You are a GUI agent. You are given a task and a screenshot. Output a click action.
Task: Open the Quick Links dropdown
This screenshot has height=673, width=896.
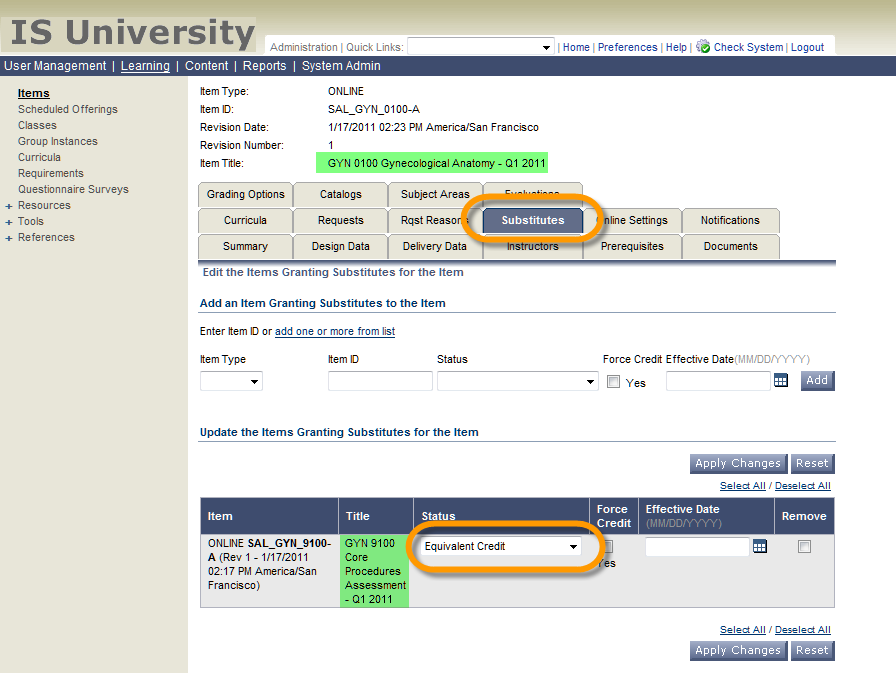pos(480,46)
